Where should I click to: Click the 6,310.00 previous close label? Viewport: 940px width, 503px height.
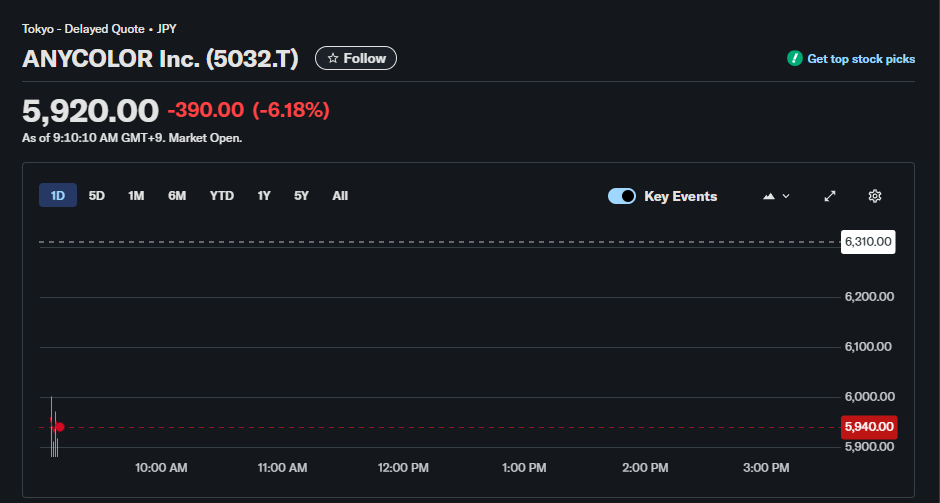868,242
